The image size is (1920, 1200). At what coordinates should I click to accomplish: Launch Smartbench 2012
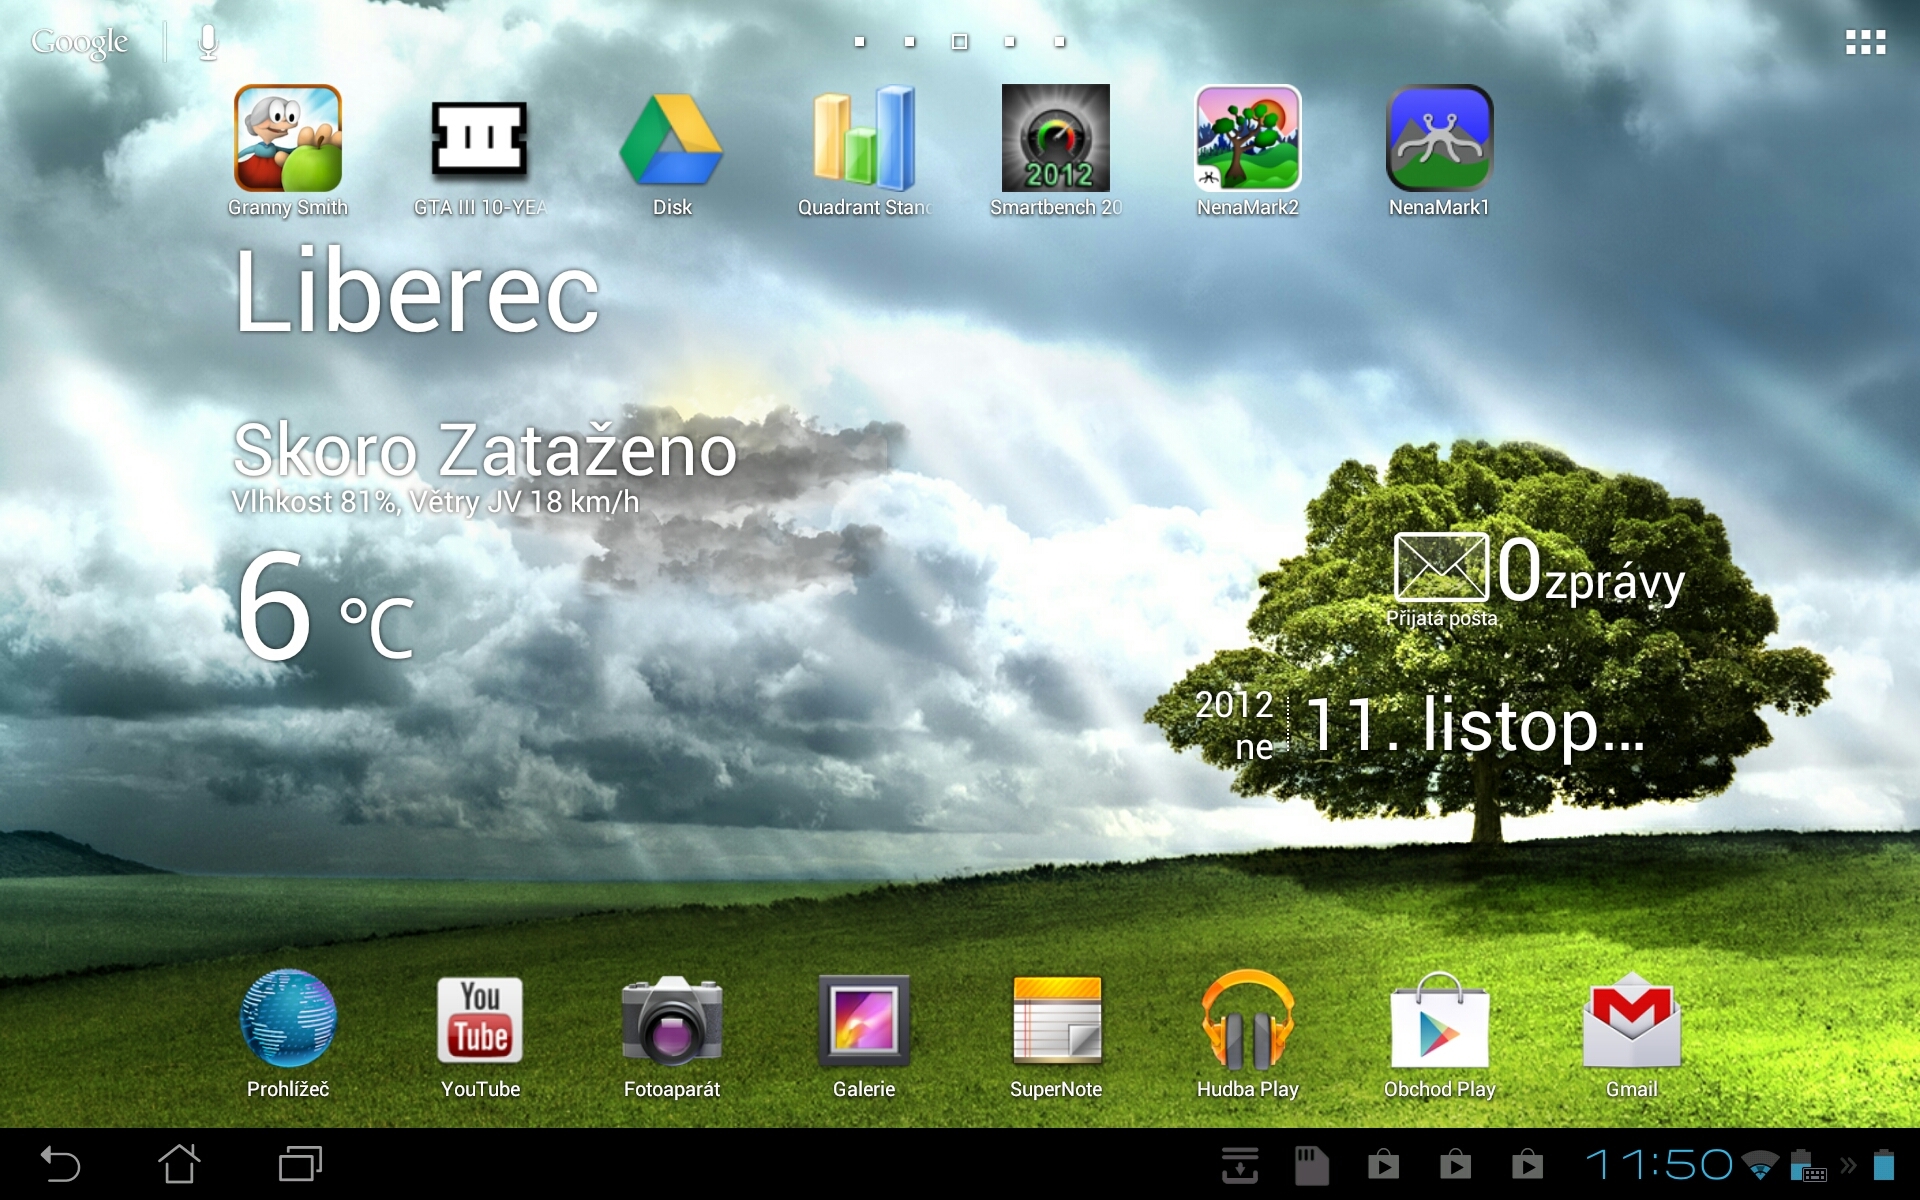pyautogui.click(x=1054, y=140)
